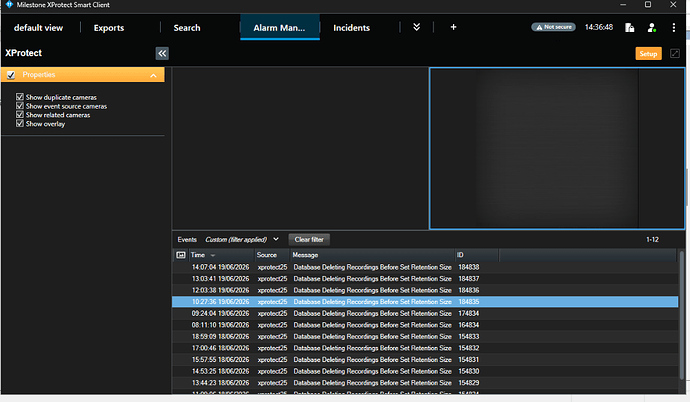Select event row with ID 154831
This screenshot has width=690, height=402.
(425, 360)
